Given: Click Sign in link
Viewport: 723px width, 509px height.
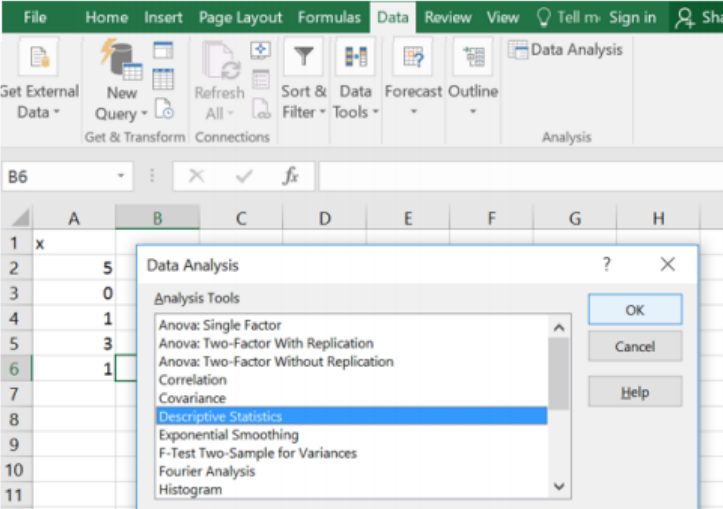Looking at the screenshot, I should pos(632,18).
